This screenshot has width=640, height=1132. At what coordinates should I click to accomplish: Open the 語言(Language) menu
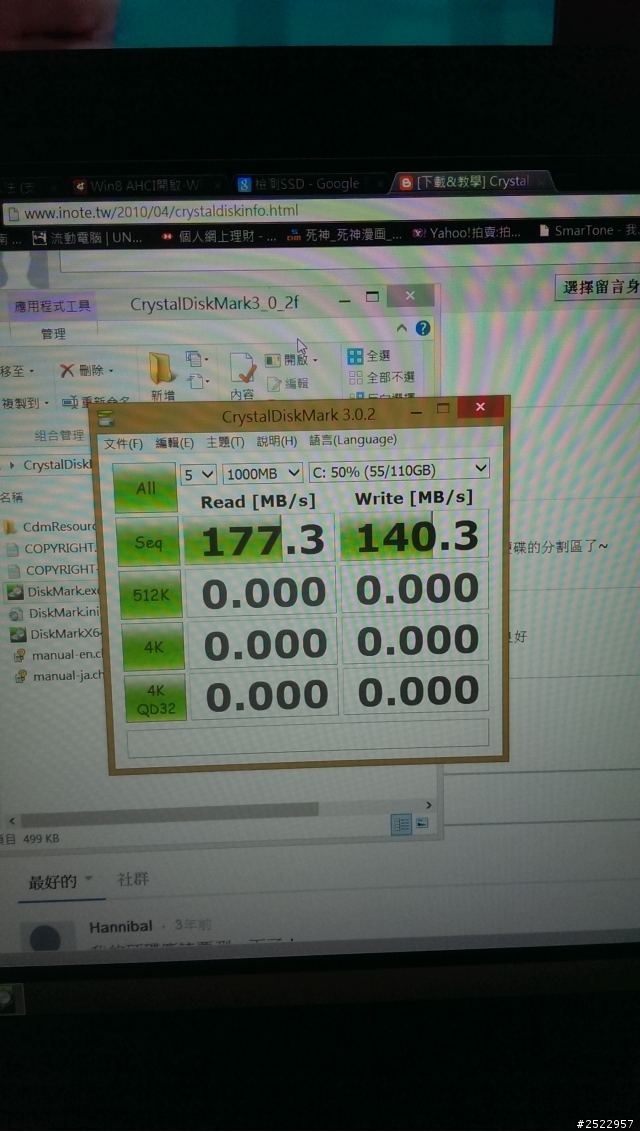click(353, 439)
